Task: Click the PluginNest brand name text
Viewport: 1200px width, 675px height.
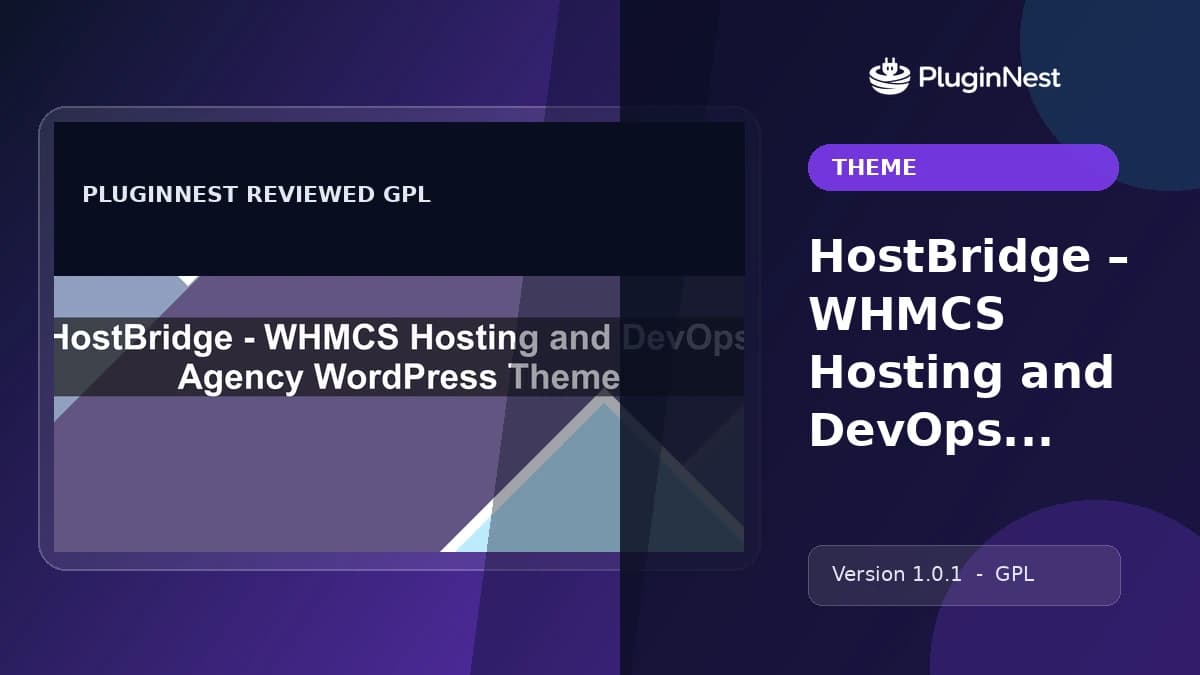Action: tap(987, 78)
